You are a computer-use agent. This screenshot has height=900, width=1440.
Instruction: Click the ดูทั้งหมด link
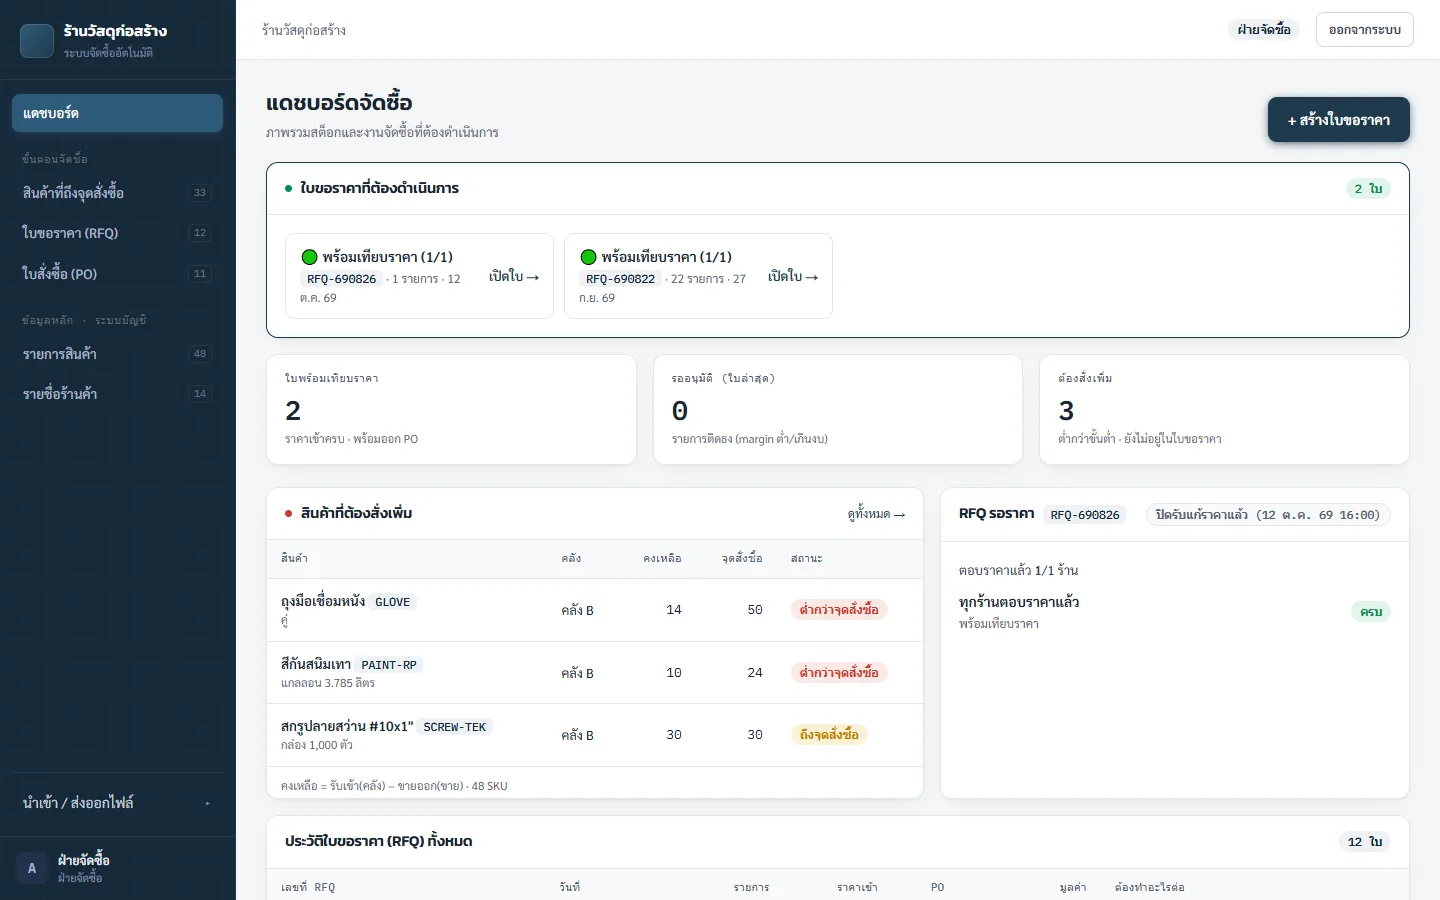point(876,514)
